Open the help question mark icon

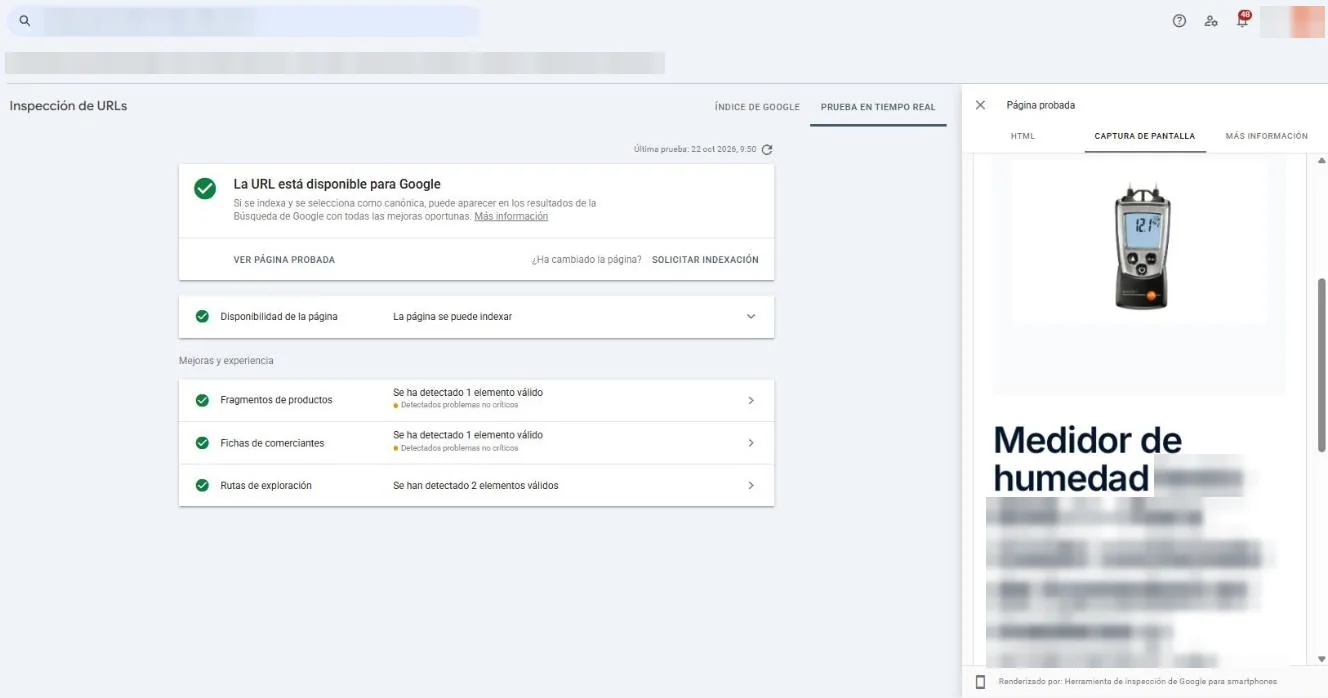[x=1179, y=21]
